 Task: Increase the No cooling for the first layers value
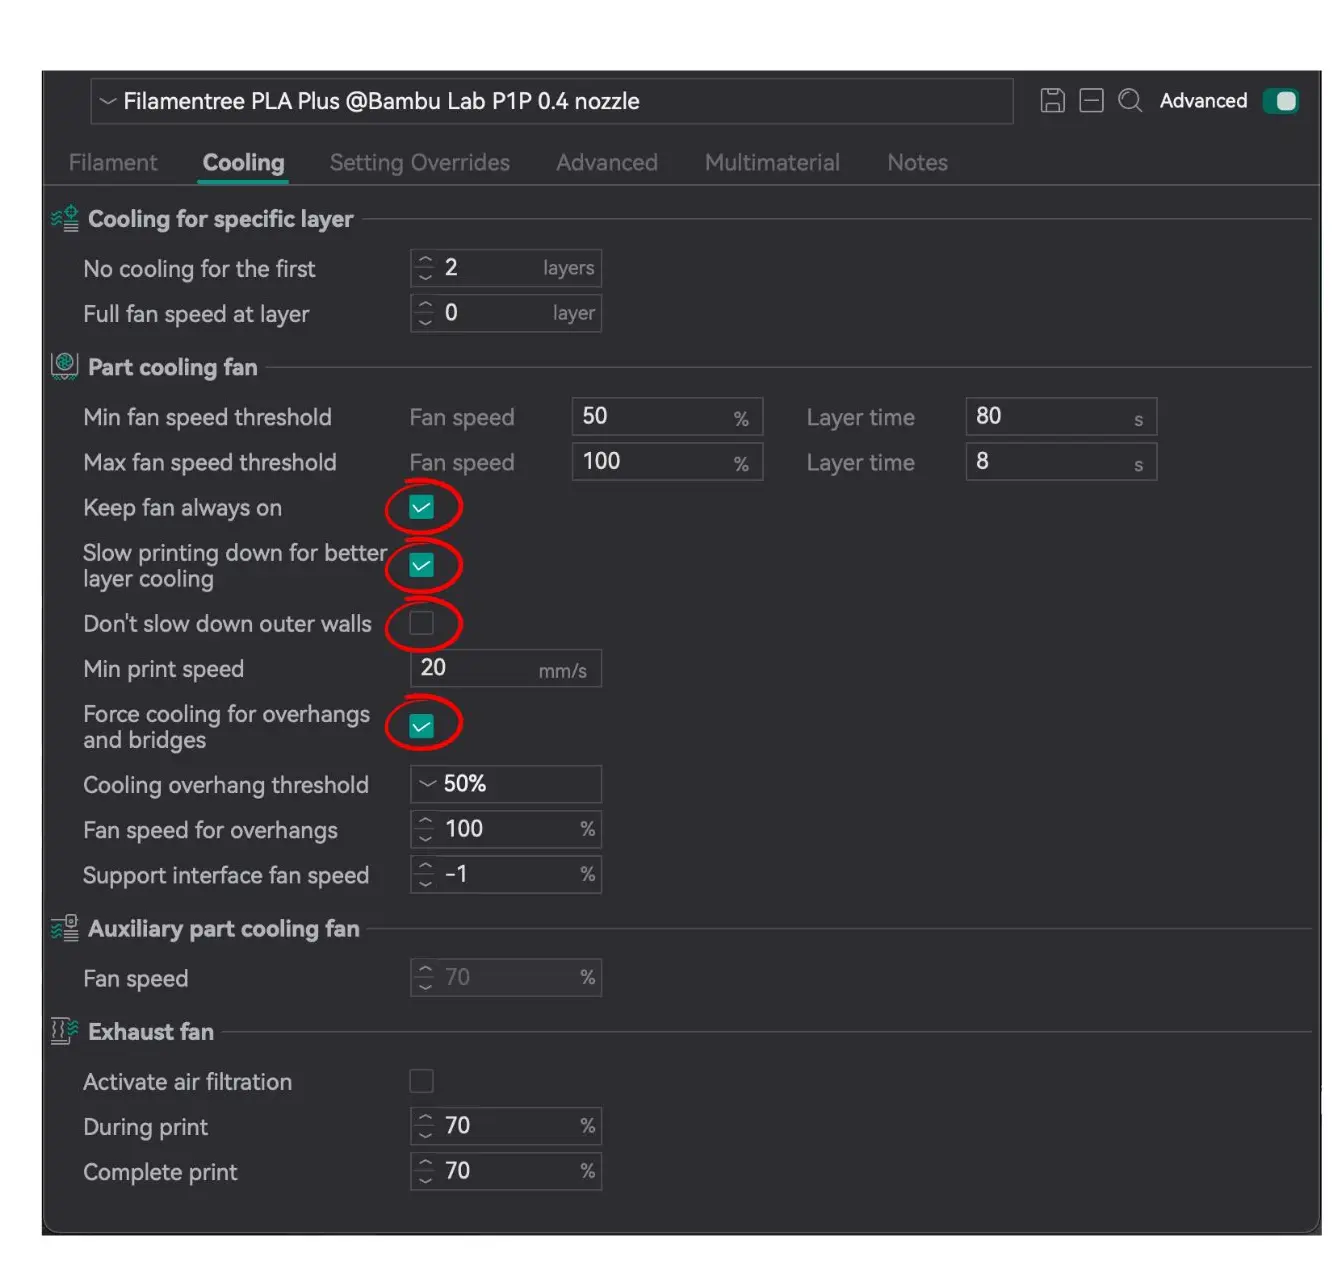tap(426, 261)
